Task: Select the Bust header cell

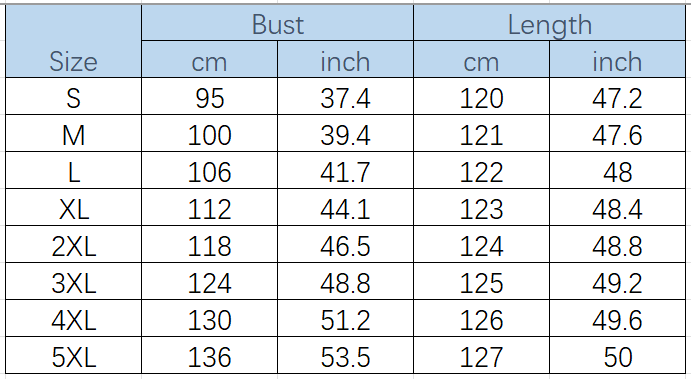Action: pyautogui.click(x=277, y=23)
